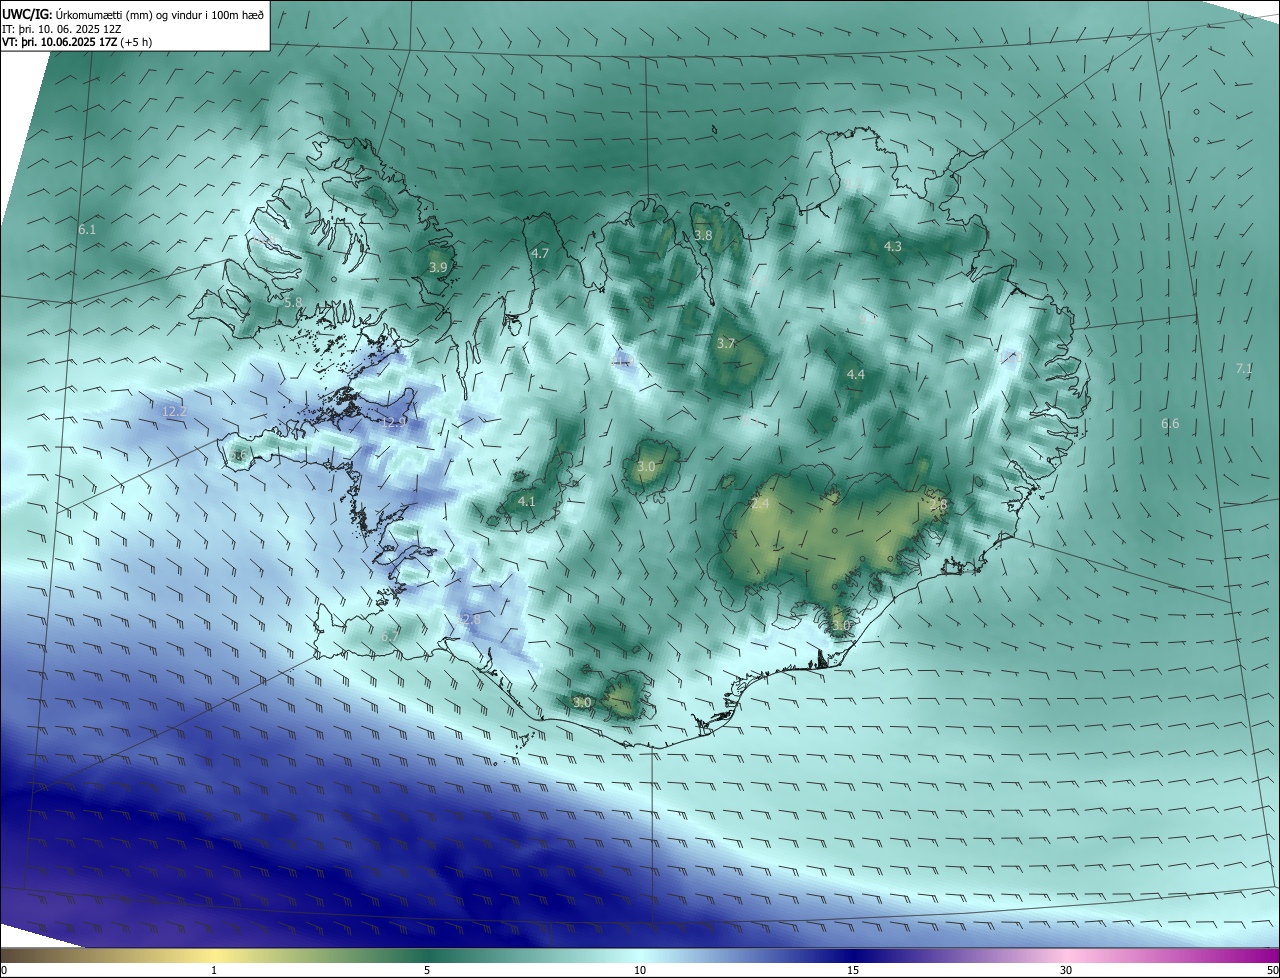Click the '(+5 h)' forecast offset text
The image size is (1280, 978).
[x=136, y=43]
